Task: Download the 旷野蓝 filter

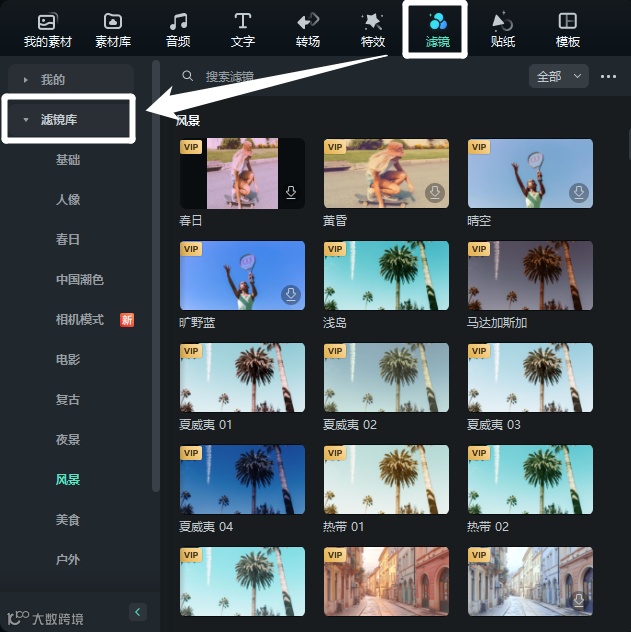Action: (291, 294)
